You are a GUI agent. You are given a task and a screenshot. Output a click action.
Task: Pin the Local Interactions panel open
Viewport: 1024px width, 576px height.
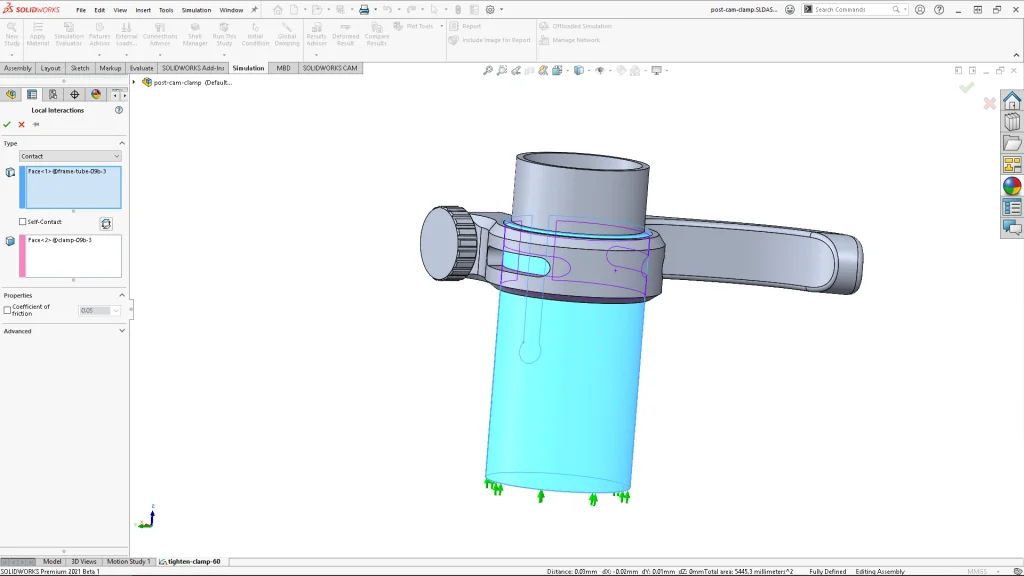click(36, 125)
